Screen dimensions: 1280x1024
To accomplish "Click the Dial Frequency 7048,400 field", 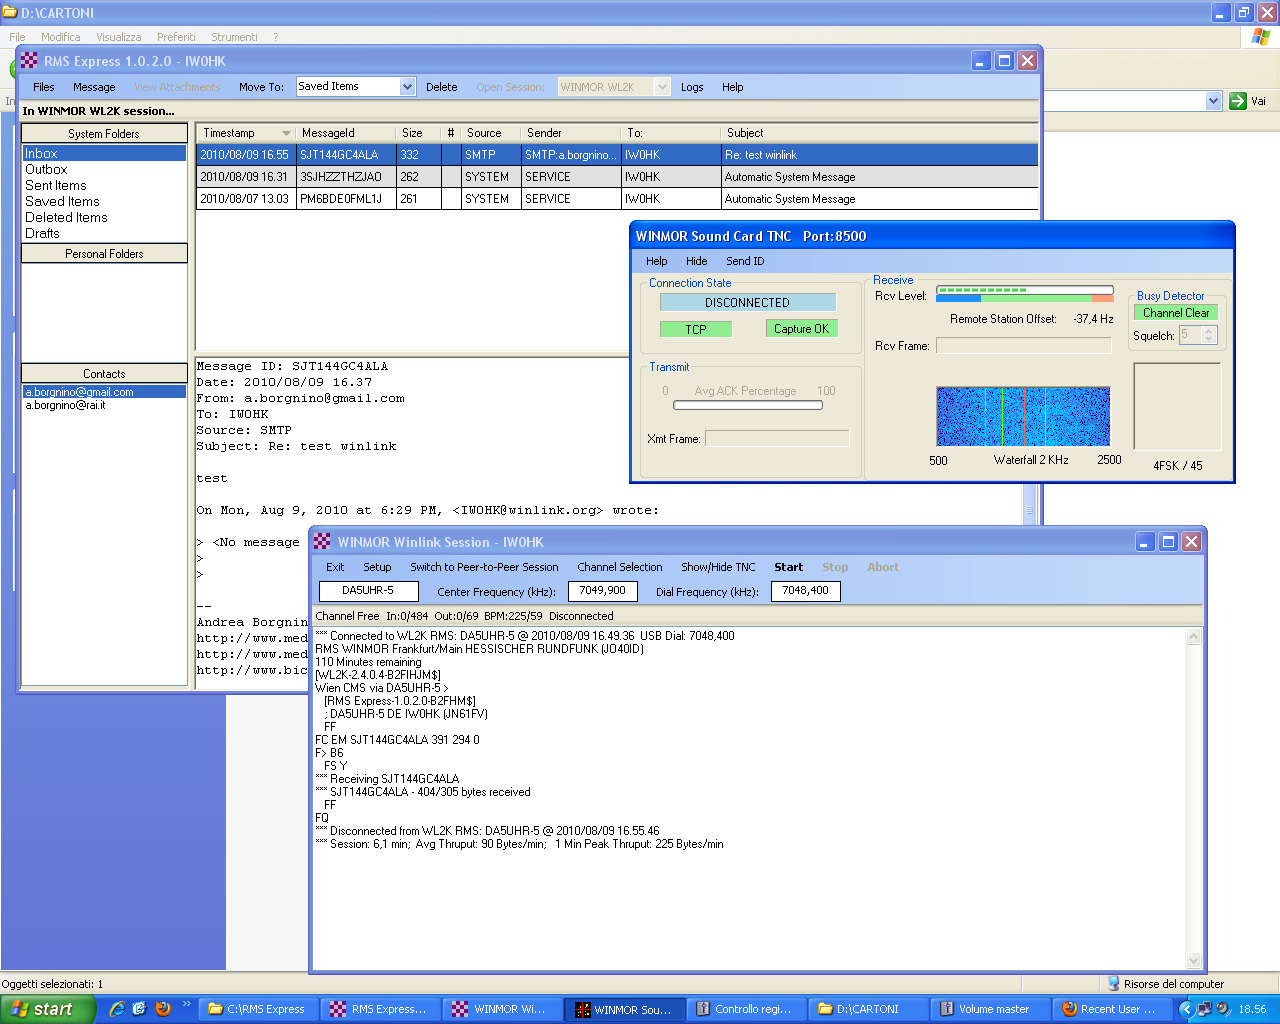I will 806,591.
